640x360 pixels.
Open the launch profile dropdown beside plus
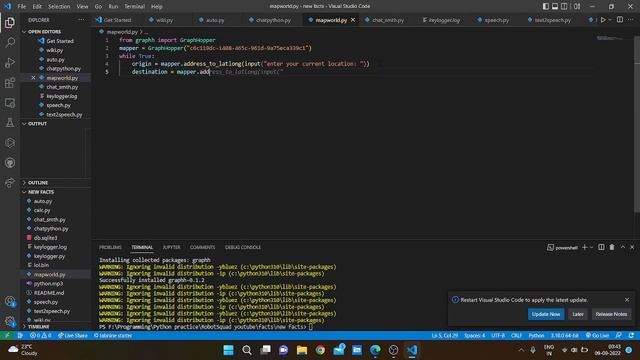click(x=591, y=247)
